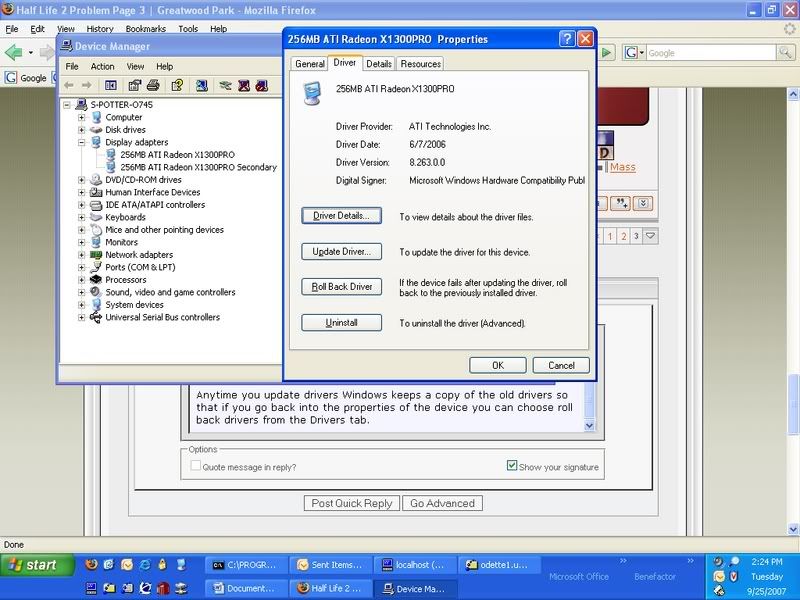The width and height of the screenshot is (800, 600).
Task: Click the S-POTTER-0745 computer node icon
Action: pos(82,105)
